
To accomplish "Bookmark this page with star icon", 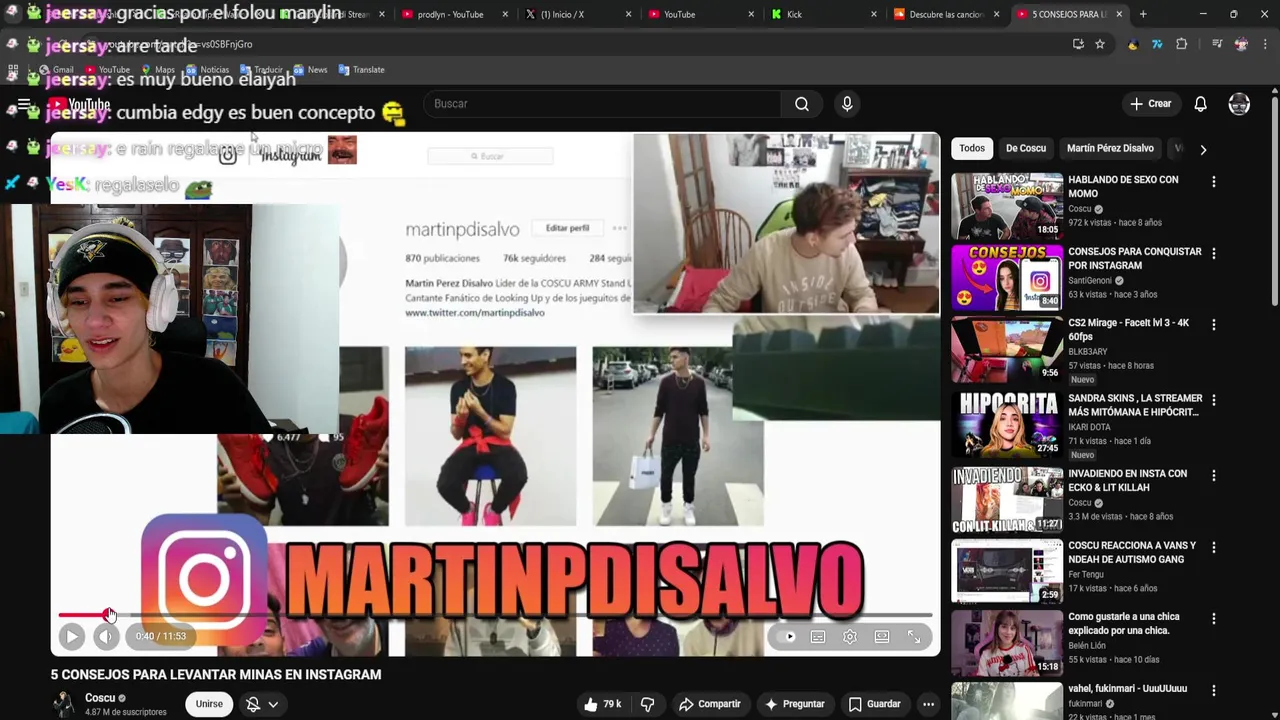I will (x=1100, y=44).
